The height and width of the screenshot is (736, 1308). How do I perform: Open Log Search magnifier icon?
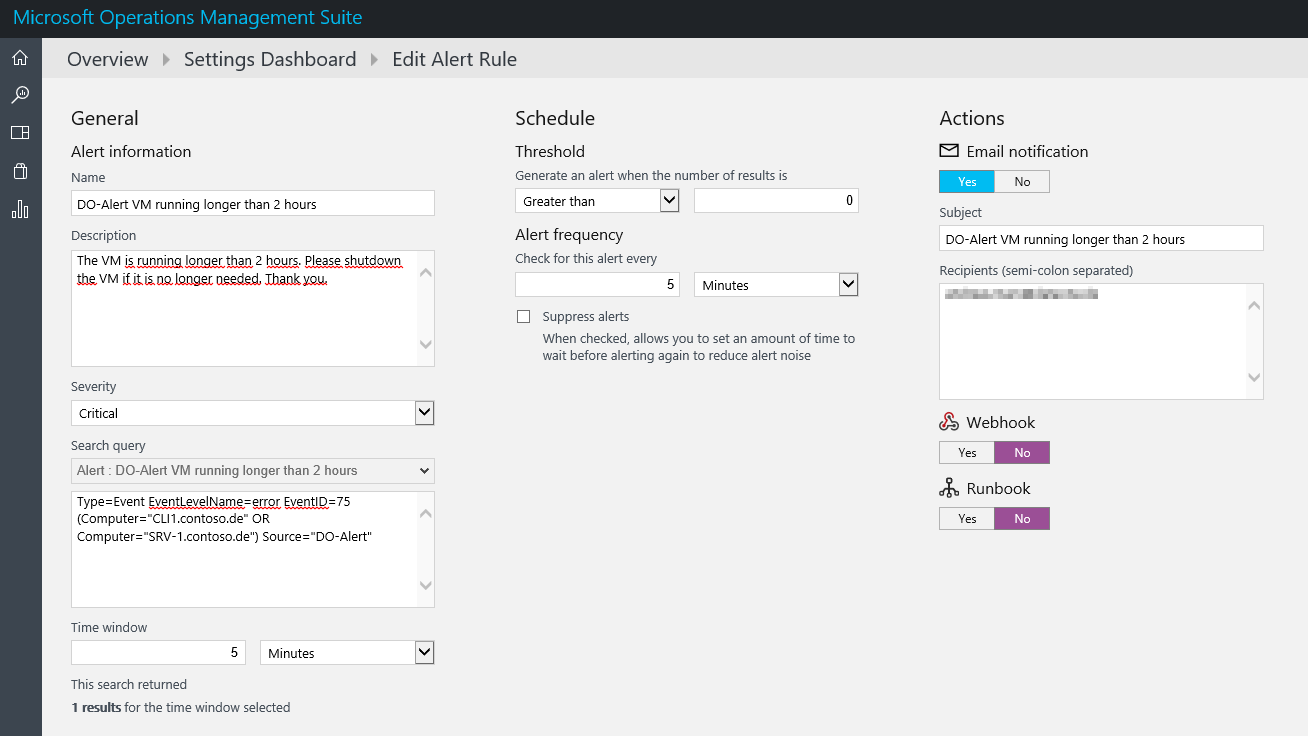tap(20, 95)
